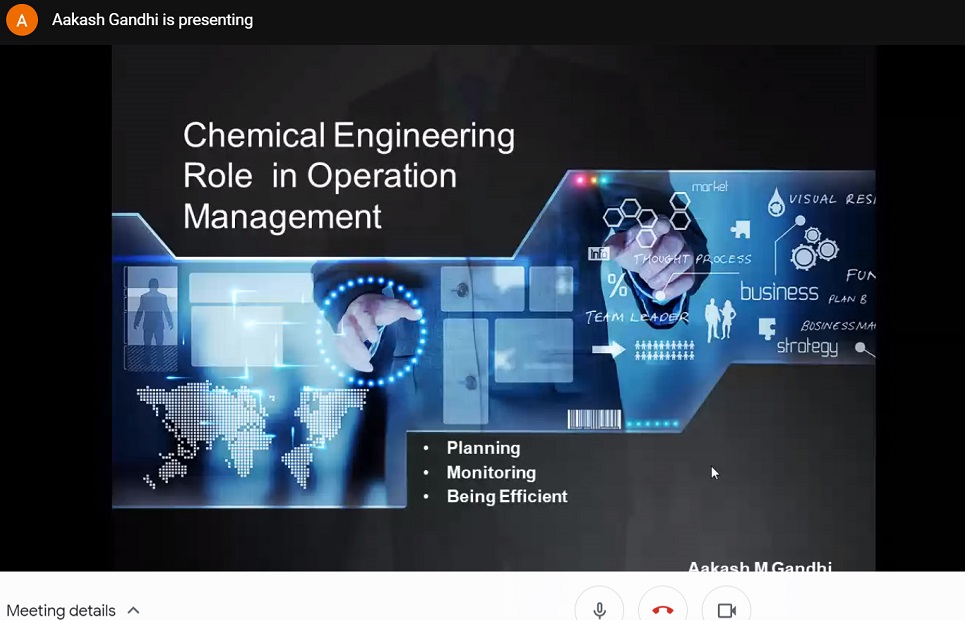The image size is (968, 620).
Task: Click the orange presenter avatar A
Action: (22, 20)
